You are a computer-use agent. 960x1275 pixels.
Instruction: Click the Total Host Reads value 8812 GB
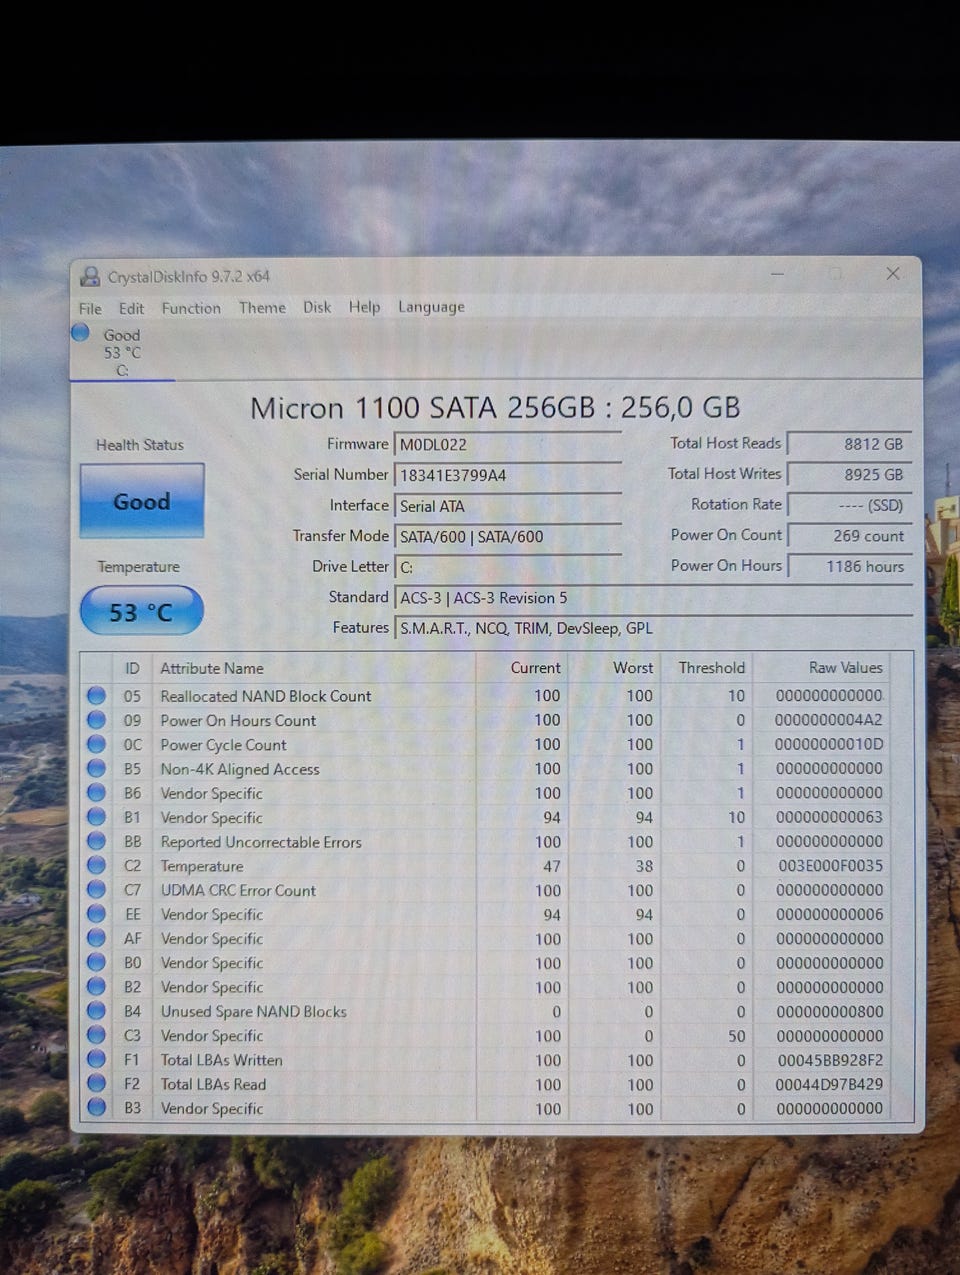[849, 443]
